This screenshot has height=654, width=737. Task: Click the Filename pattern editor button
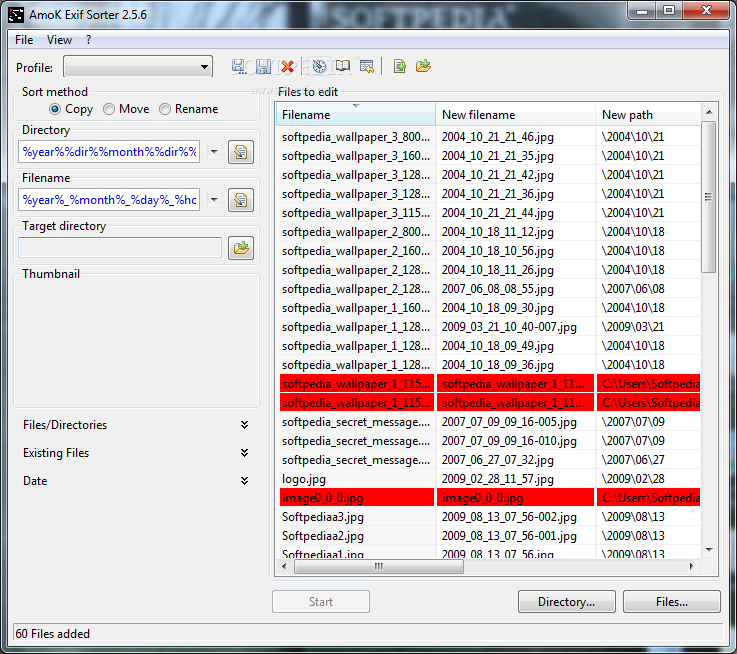(x=241, y=200)
